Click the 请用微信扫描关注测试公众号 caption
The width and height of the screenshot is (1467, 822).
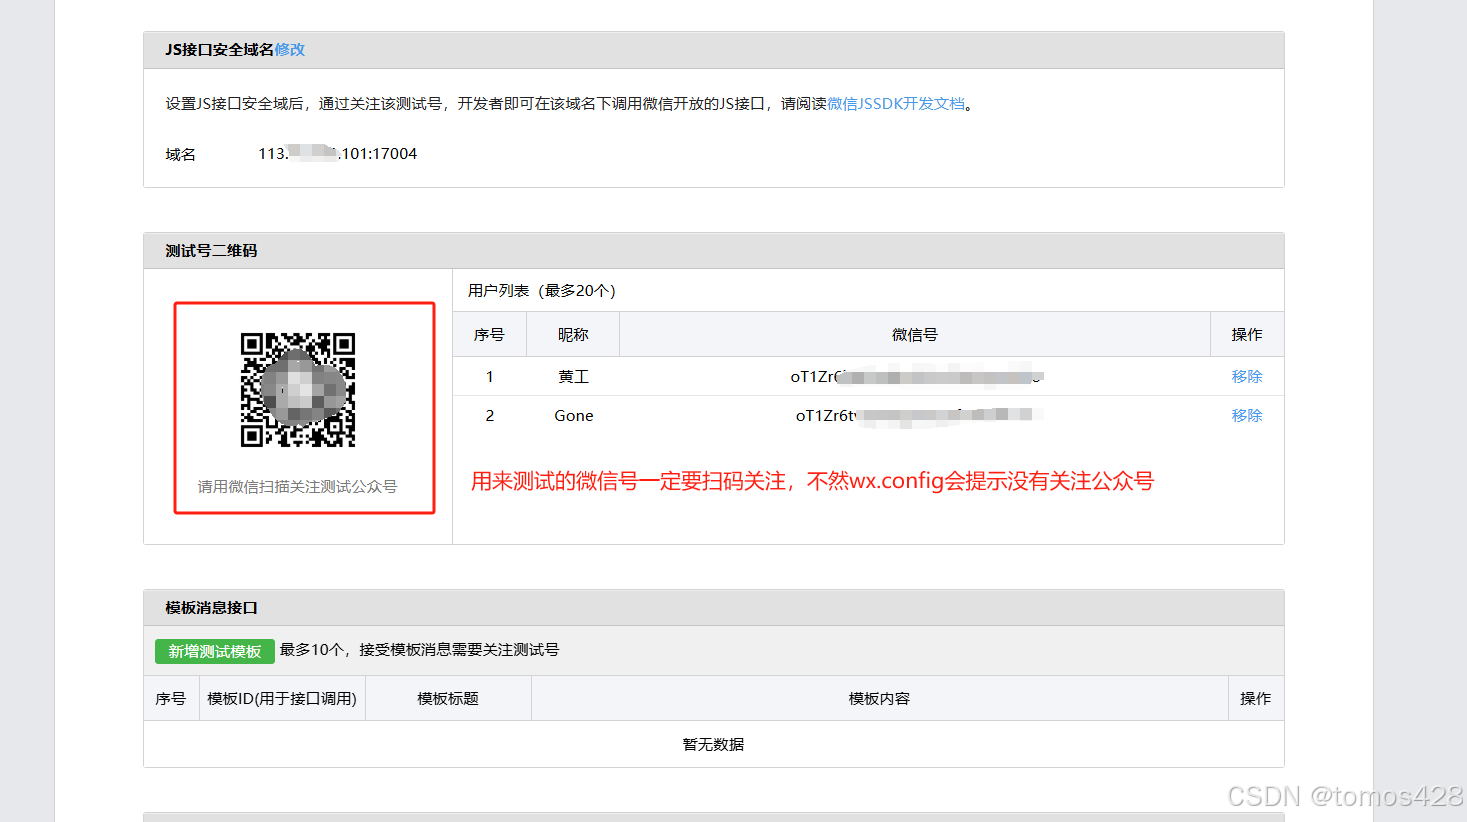tap(297, 487)
